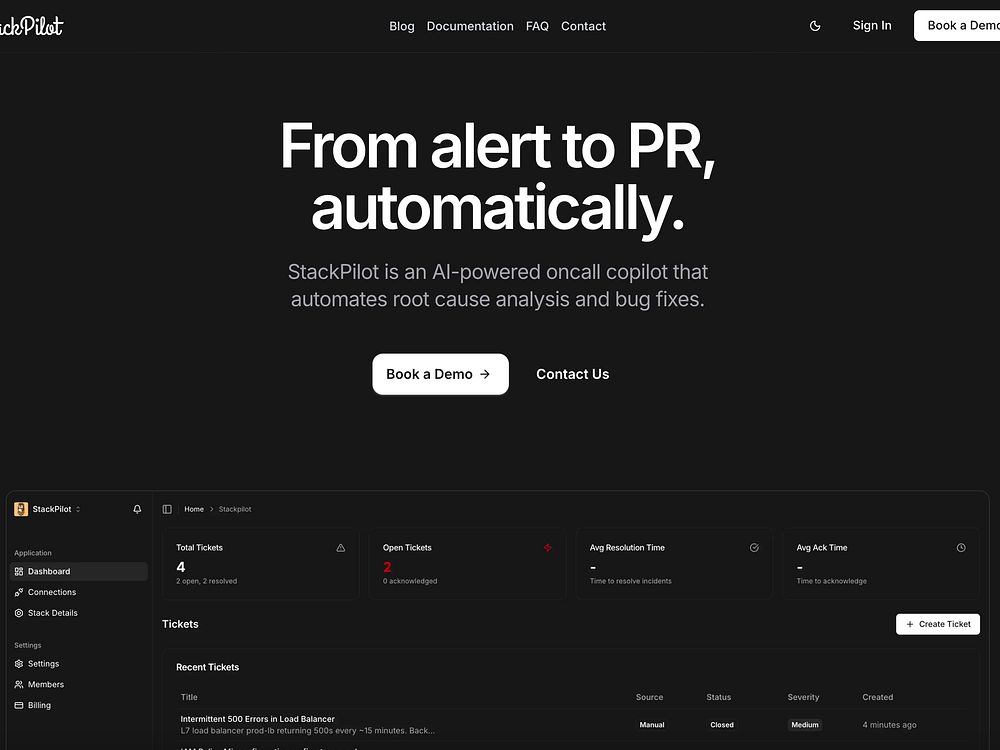Viewport: 1000px width, 750px height.
Task: Click the hero Book a Demo button
Action: coord(440,374)
